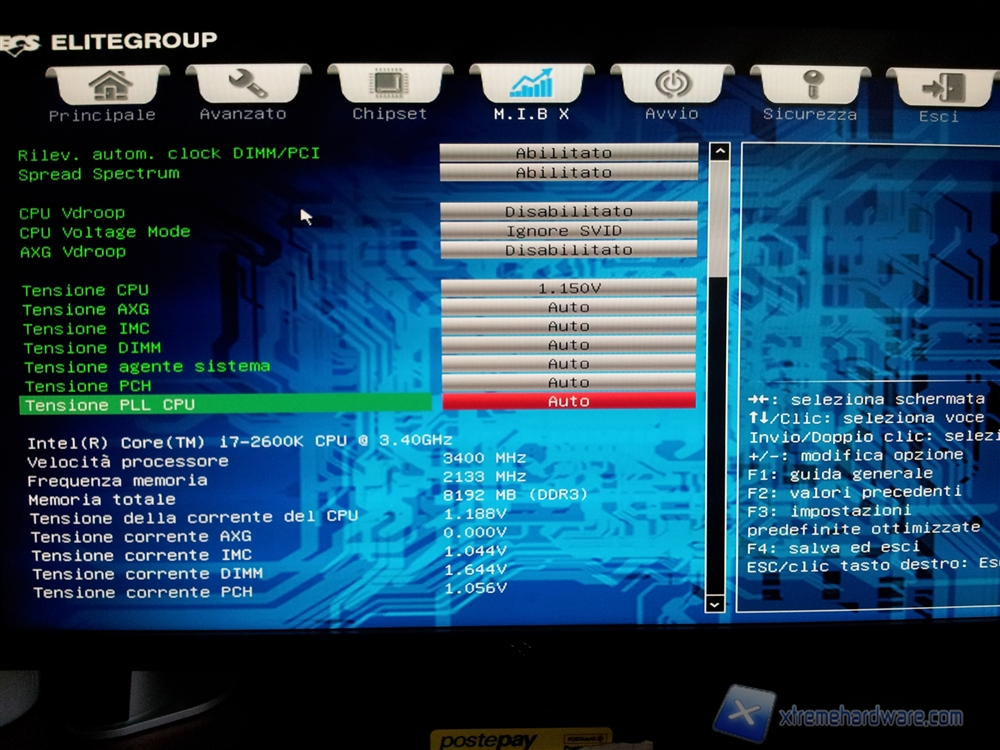This screenshot has height=750, width=1000.
Task: Click the M.I.B X chart icon
Action: 530,84
